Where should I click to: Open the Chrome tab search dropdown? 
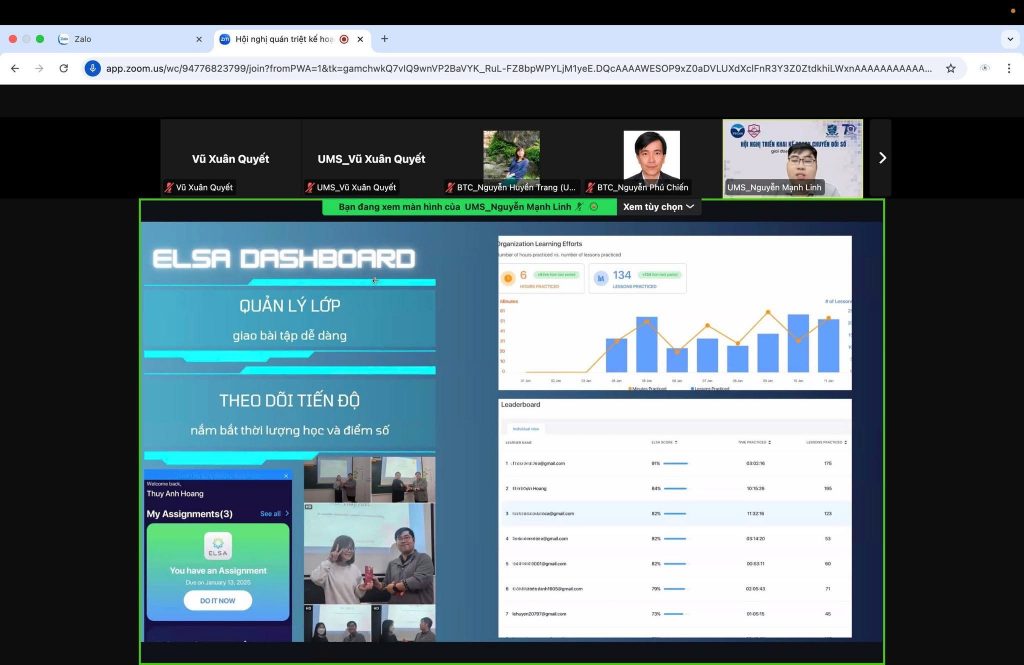point(1010,39)
